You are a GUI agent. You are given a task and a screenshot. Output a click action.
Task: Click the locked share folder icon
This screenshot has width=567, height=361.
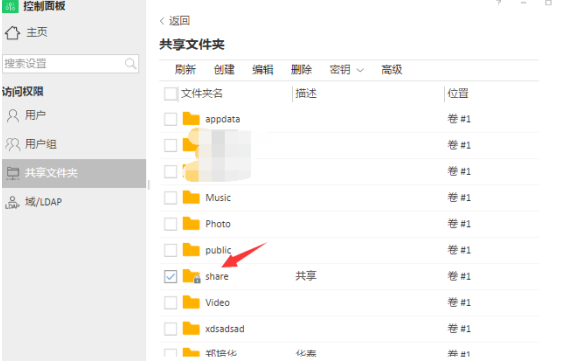(191, 276)
